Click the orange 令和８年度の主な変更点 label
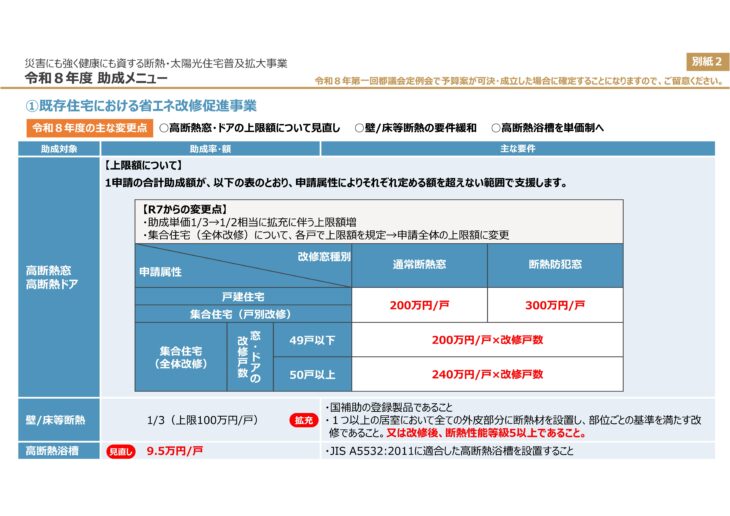The height and width of the screenshot is (516, 730). (90, 128)
